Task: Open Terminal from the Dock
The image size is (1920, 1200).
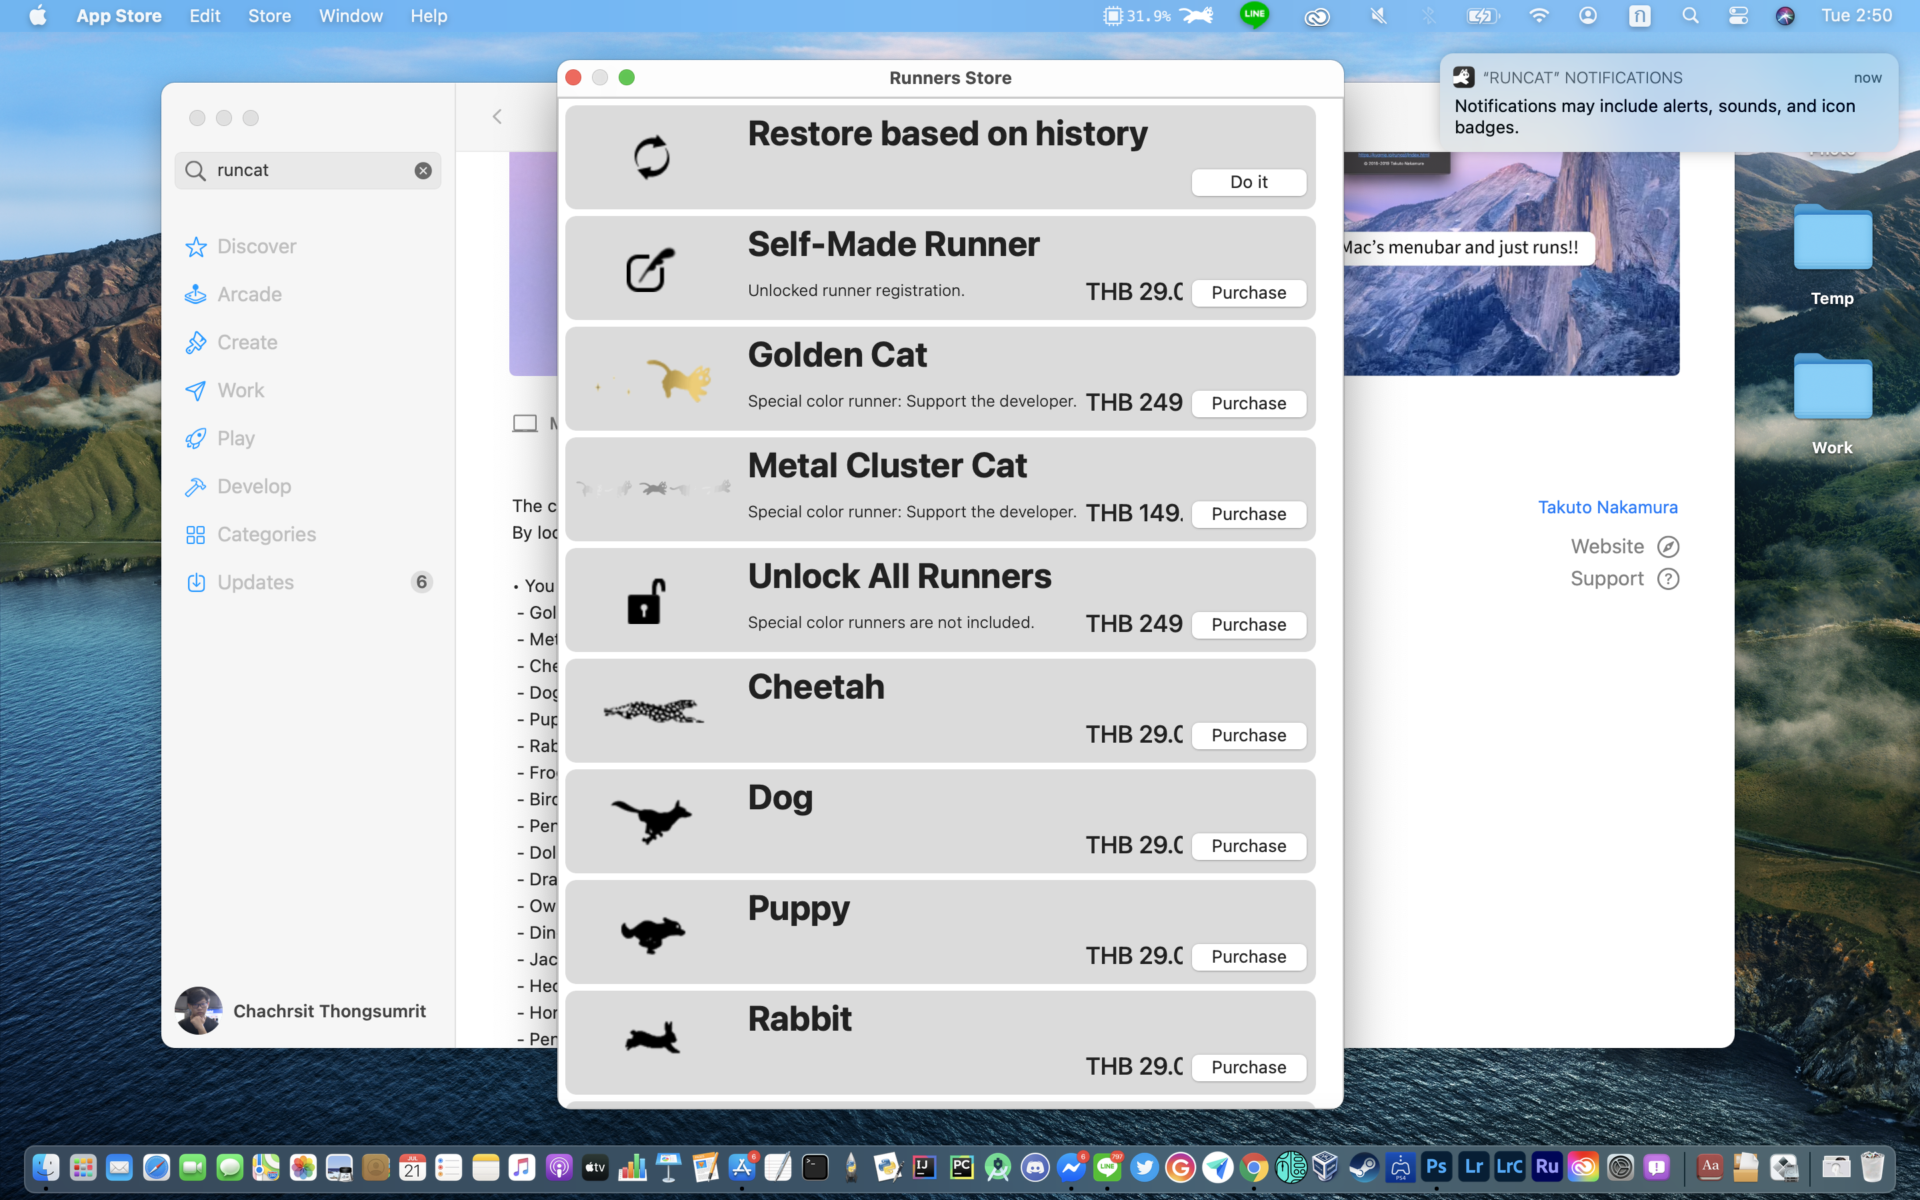Action: pos(815,1167)
